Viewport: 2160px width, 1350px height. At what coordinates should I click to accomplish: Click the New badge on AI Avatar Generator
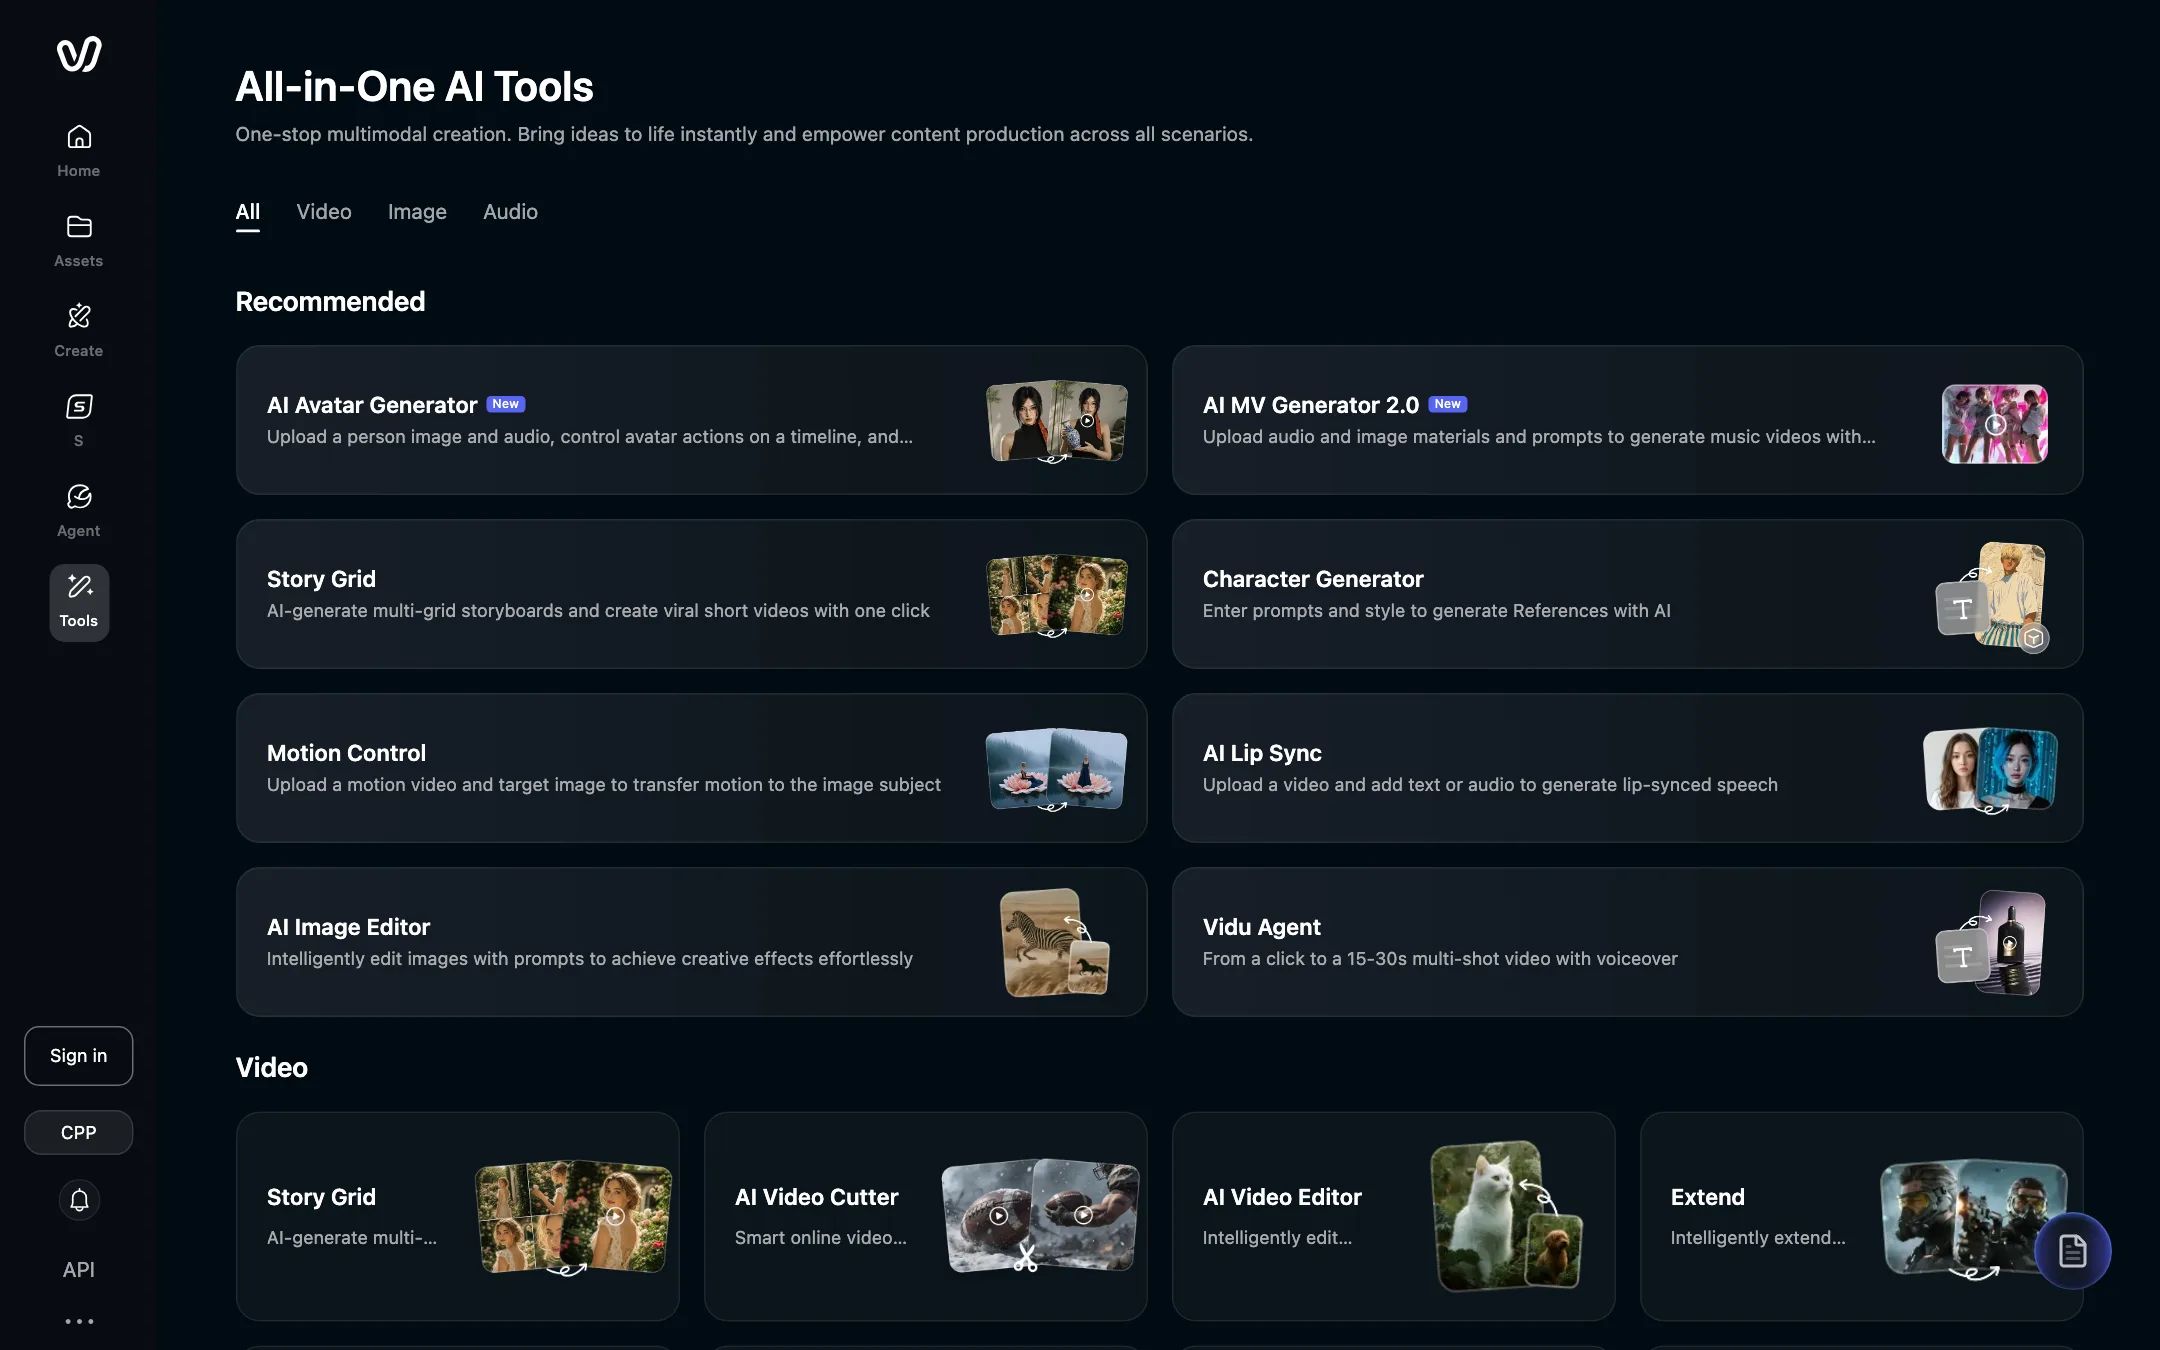pos(506,404)
